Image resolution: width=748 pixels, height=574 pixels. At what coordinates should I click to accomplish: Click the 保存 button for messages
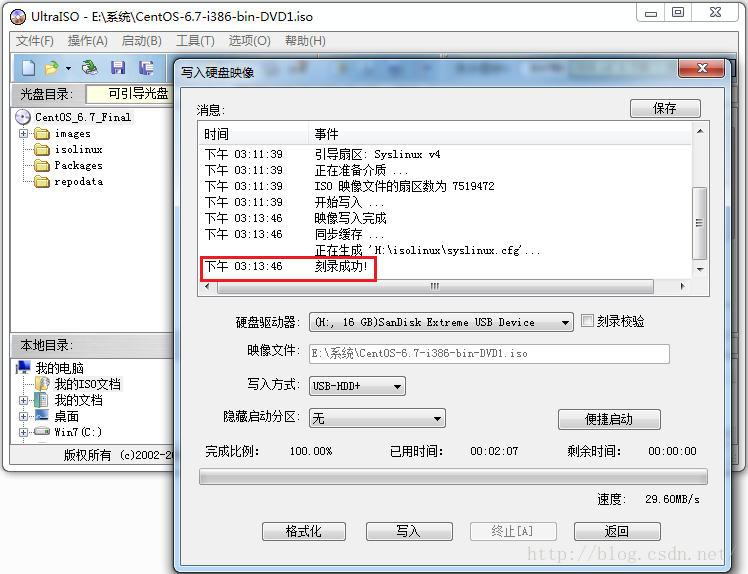[x=665, y=108]
